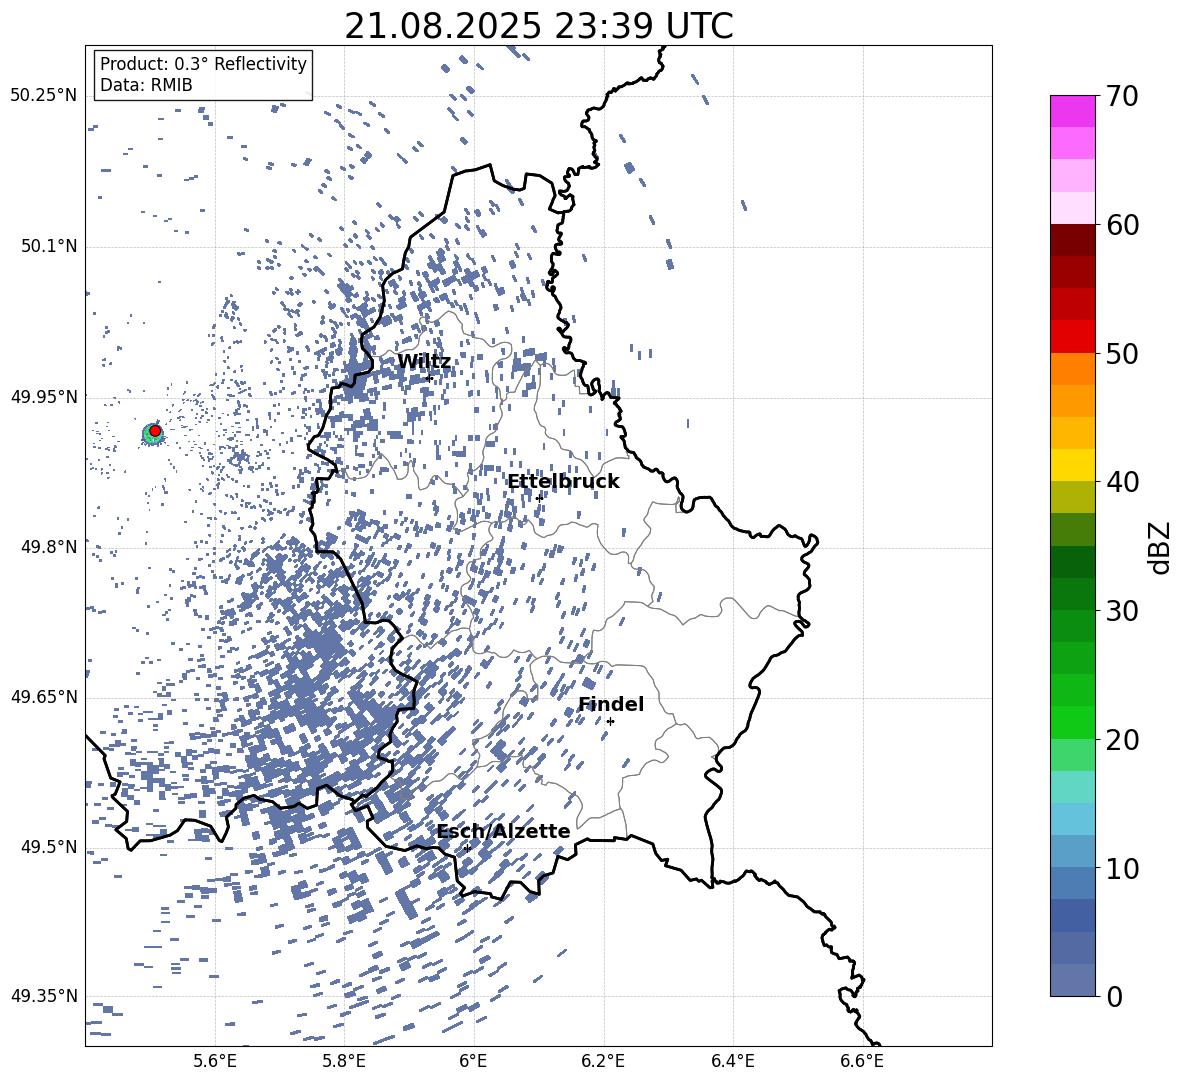
Task: Click the 'dBZ' colorbar label
Action: click(x=1159, y=547)
